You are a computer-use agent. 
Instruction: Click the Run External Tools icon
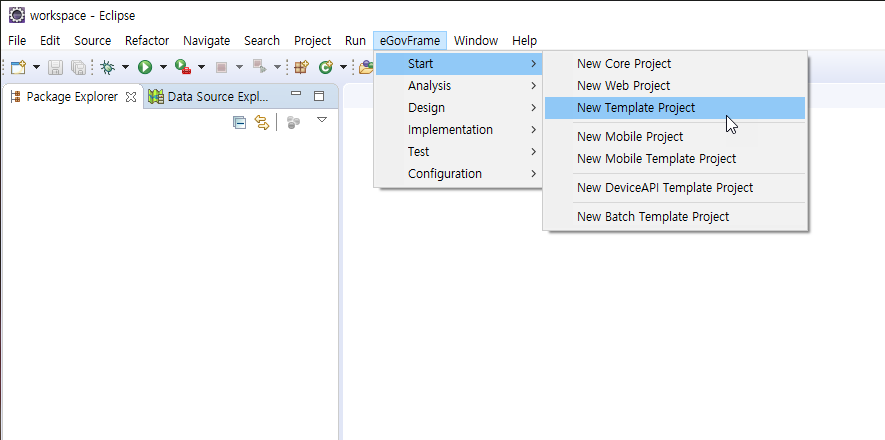pos(183,67)
